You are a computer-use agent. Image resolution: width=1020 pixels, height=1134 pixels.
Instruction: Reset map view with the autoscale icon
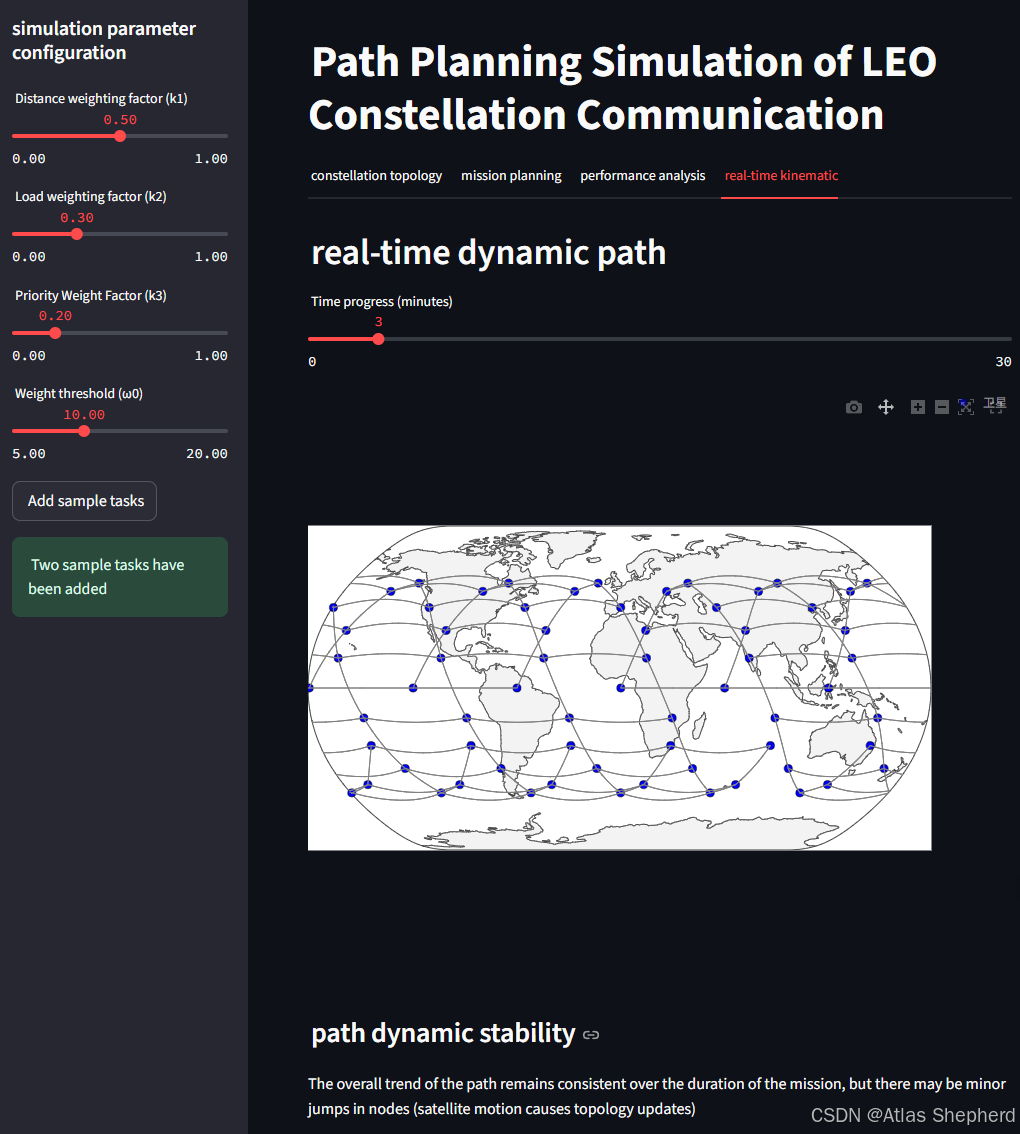tap(966, 407)
